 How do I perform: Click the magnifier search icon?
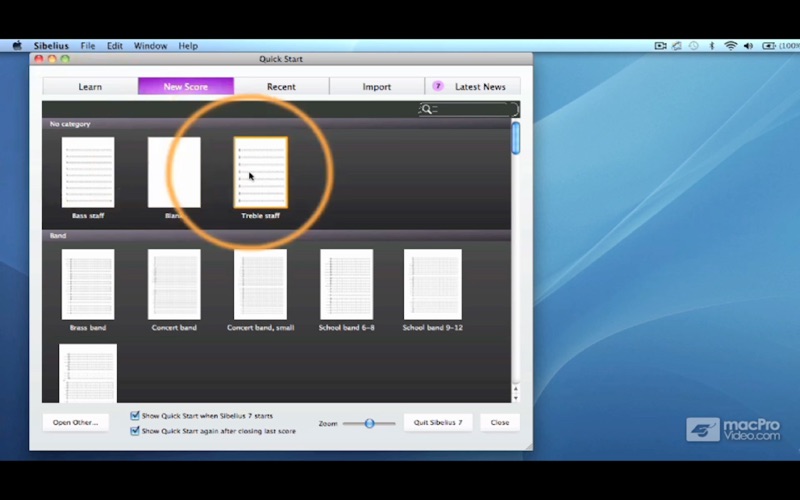(427, 109)
